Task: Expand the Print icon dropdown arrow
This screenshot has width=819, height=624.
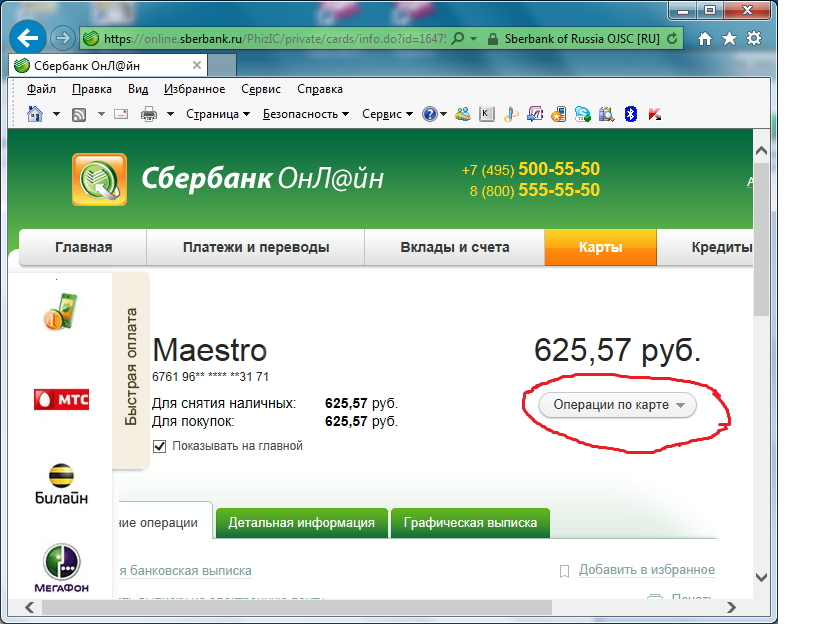Action: point(170,114)
